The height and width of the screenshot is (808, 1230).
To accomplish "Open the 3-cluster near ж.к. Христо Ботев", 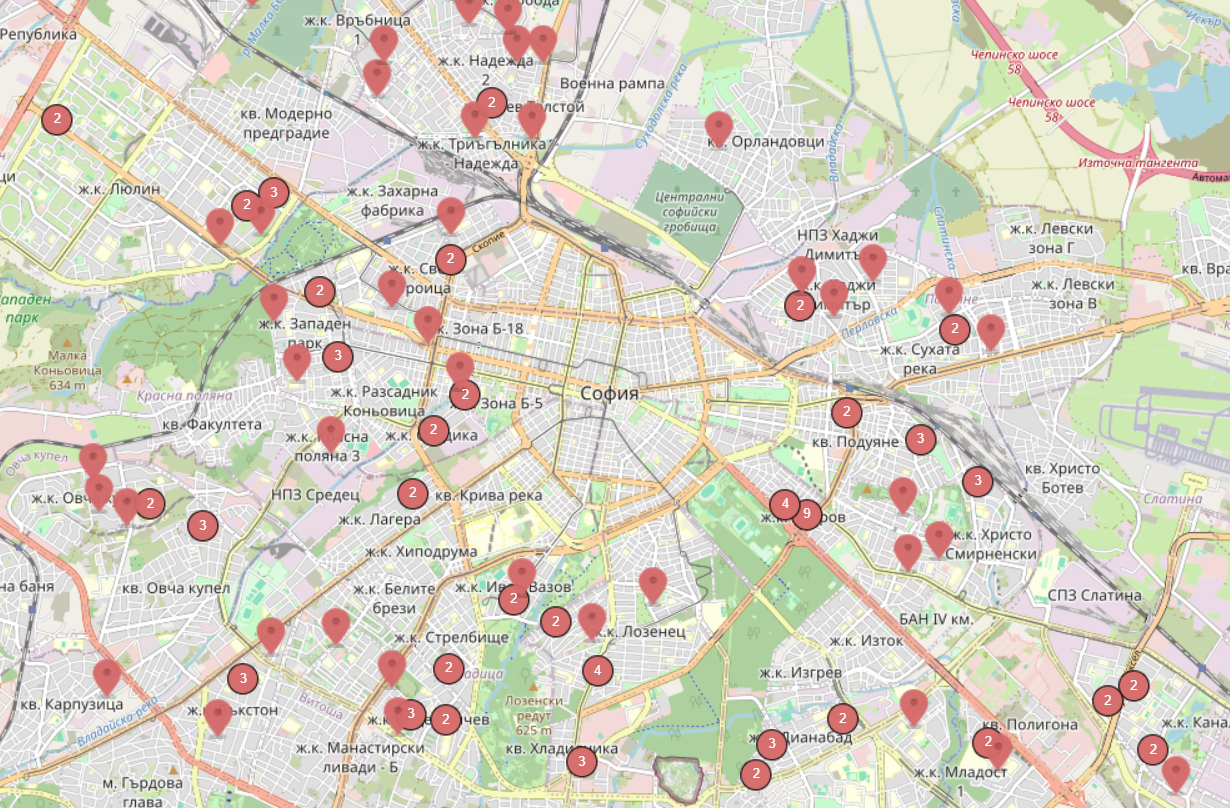I will click(x=978, y=481).
